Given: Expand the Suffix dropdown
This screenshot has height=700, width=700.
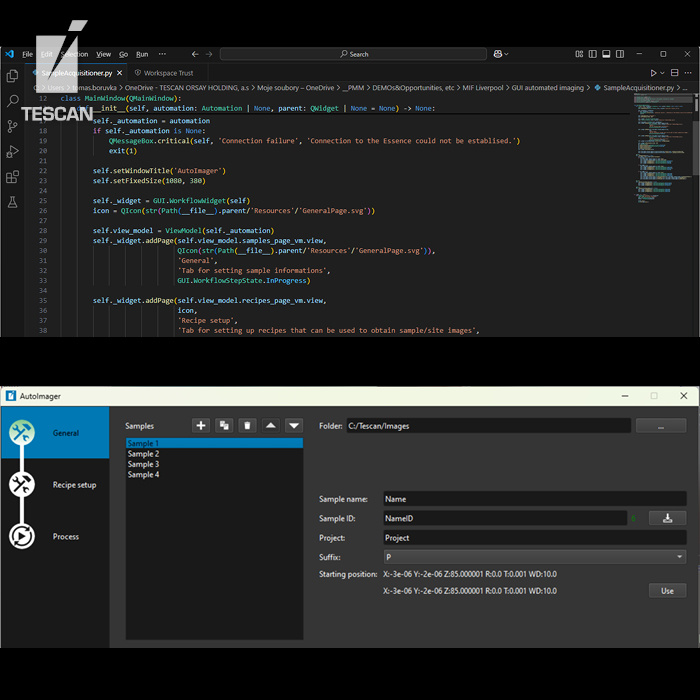Looking at the screenshot, I should pos(680,557).
